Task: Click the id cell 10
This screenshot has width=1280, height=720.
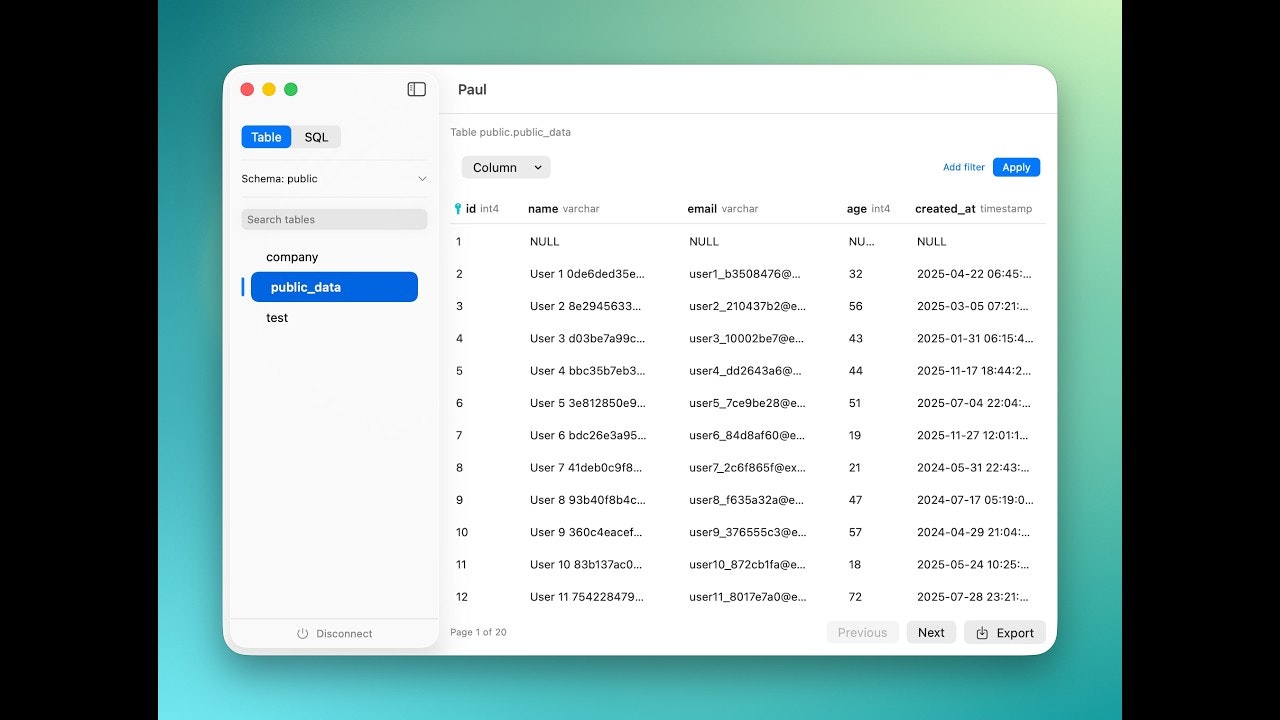Action: tap(462, 532)
